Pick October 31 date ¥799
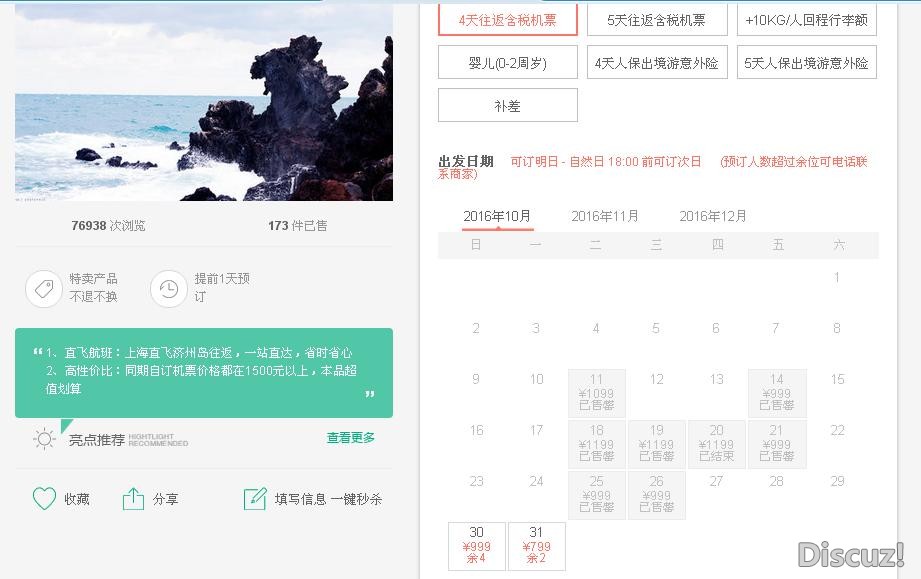 pos(536,546)
